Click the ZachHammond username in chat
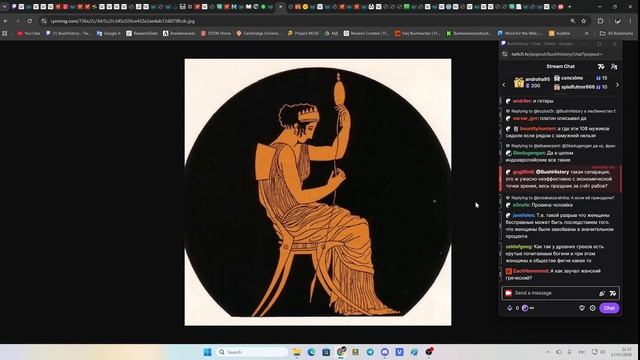Screen dimensions: 640x360 (530, 271)
